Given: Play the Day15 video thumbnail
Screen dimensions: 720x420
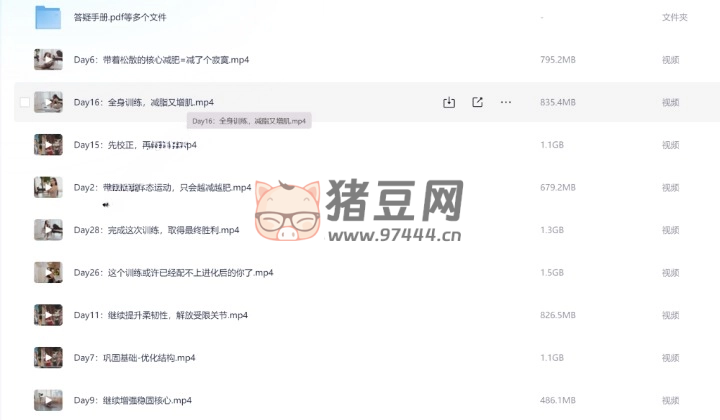Looking at the screenshot, I should 48,145.
